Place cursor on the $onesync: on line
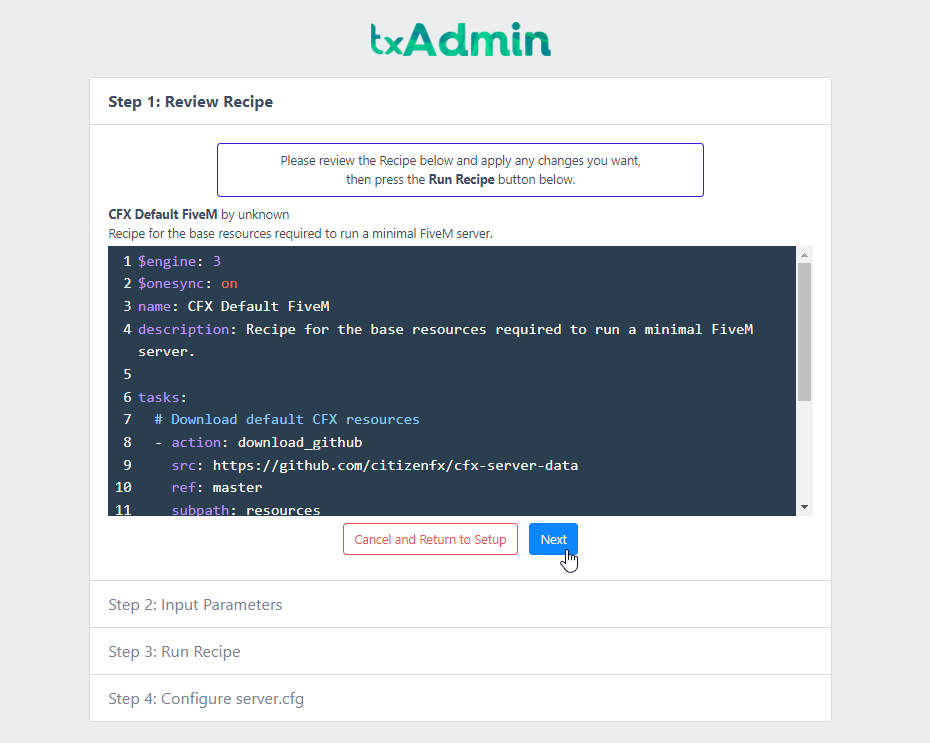 coord(187,283)
